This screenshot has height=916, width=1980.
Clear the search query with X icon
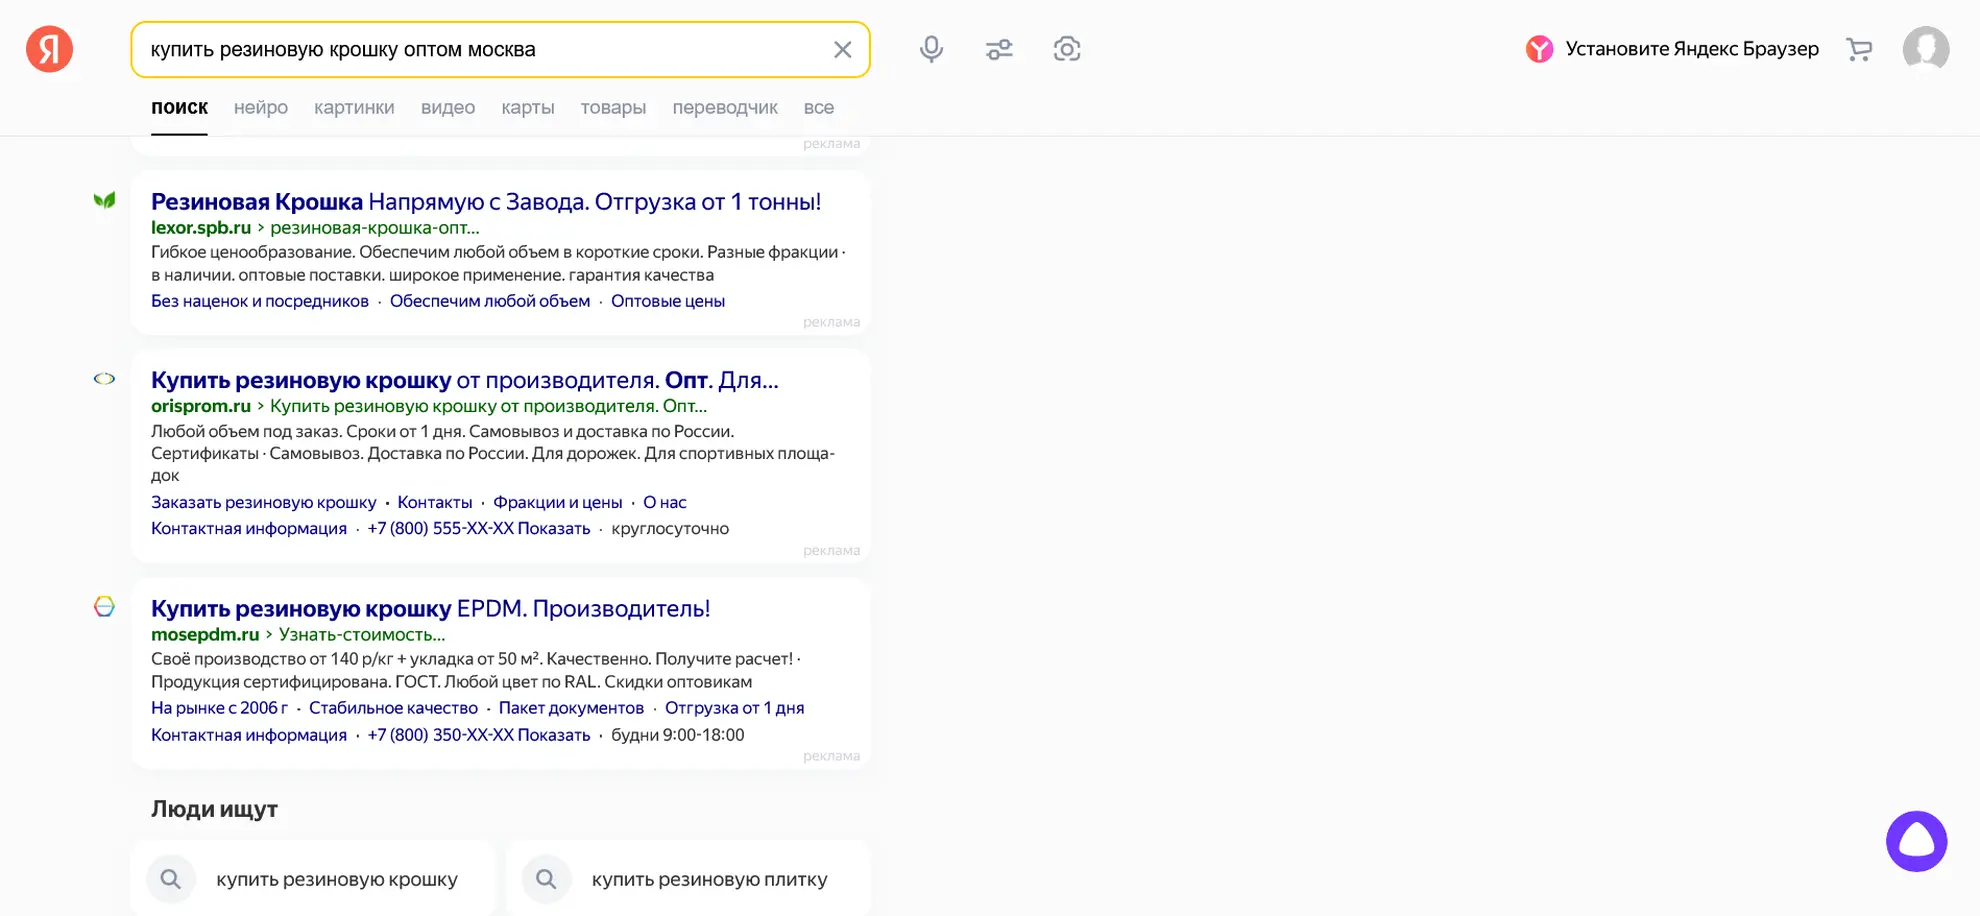coord(842,50)
